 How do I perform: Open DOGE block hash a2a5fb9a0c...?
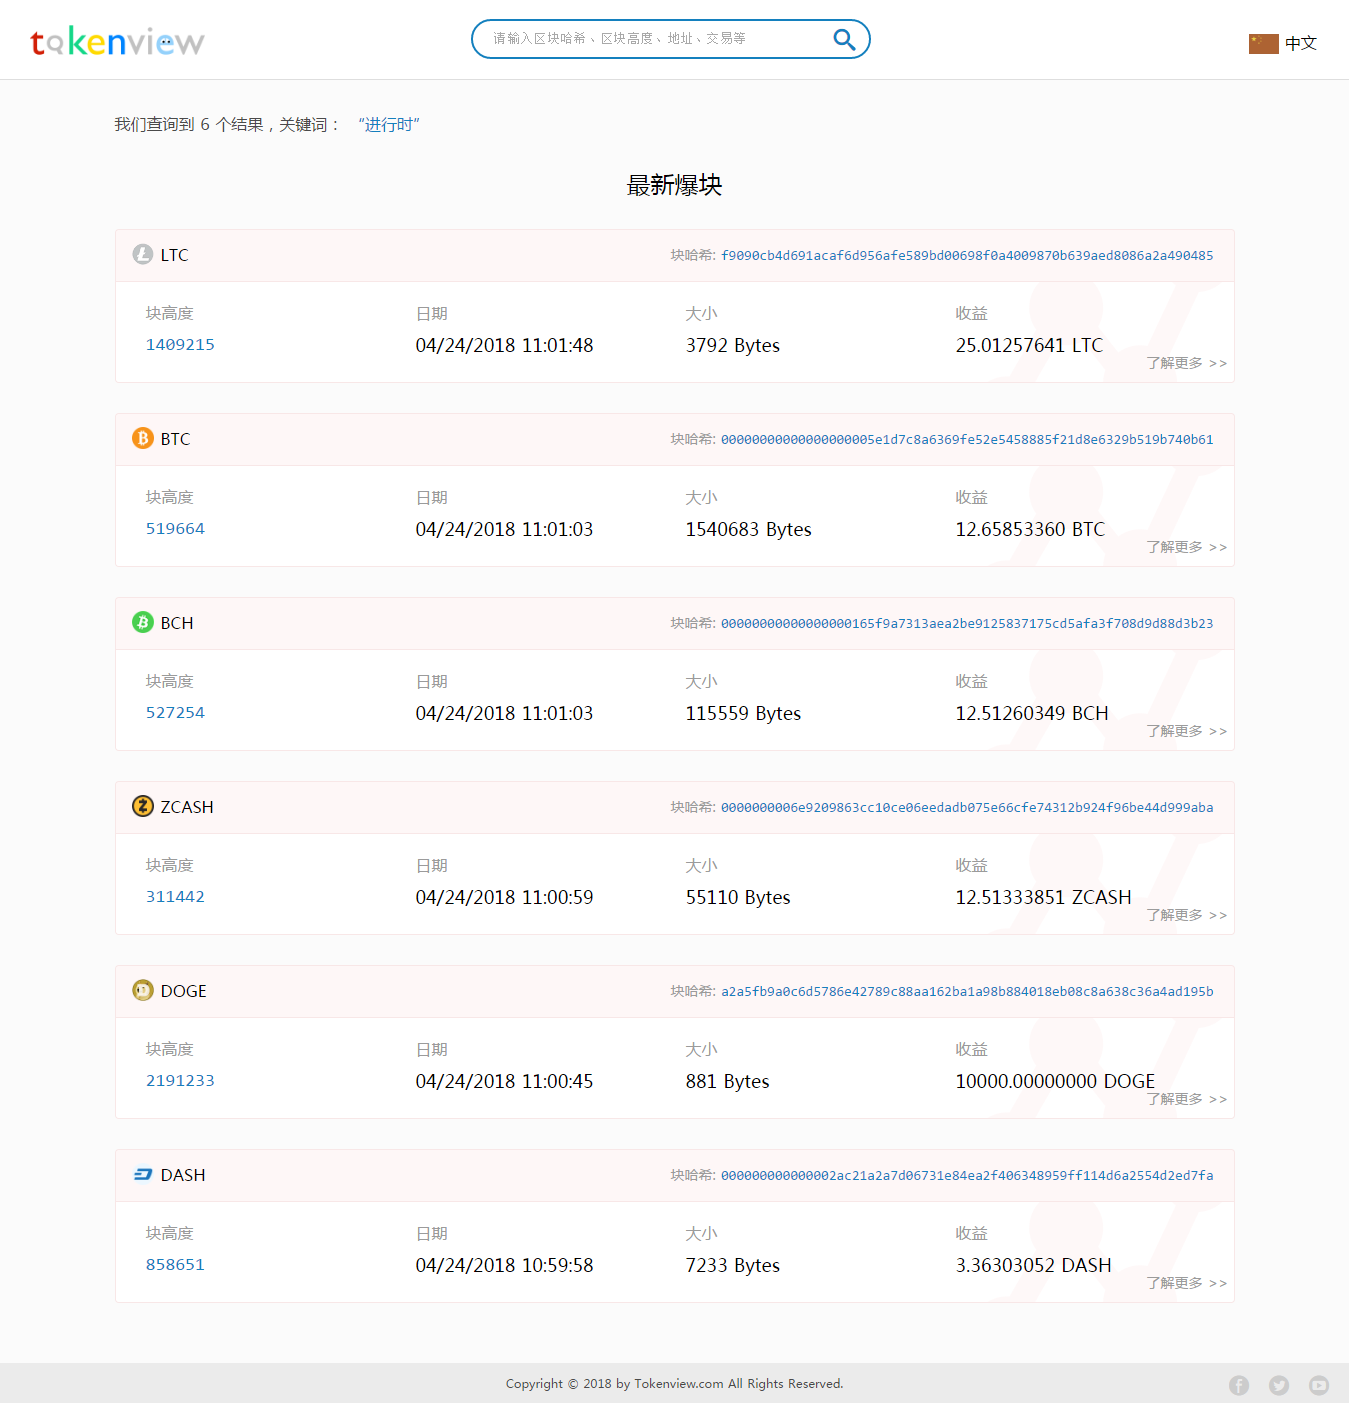click(967, 992)
